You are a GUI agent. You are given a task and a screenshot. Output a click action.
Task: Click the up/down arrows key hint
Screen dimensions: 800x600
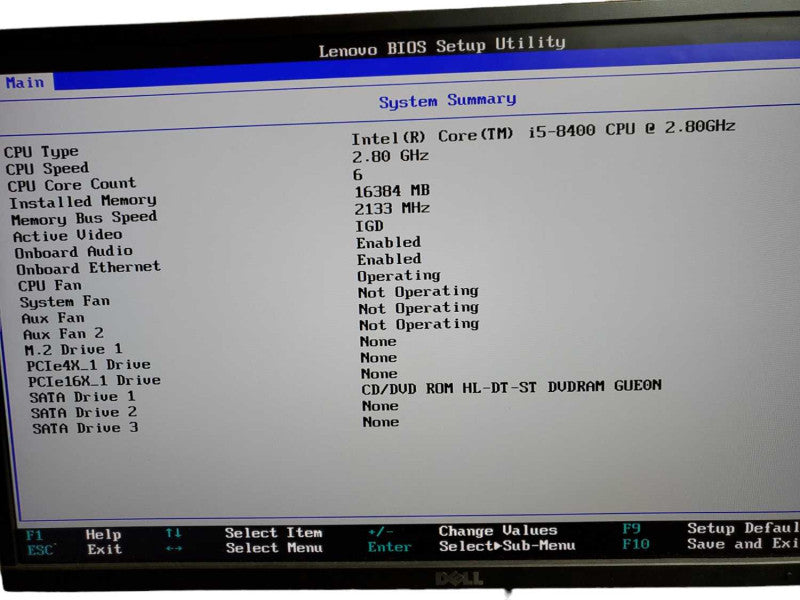pos(173,533)
